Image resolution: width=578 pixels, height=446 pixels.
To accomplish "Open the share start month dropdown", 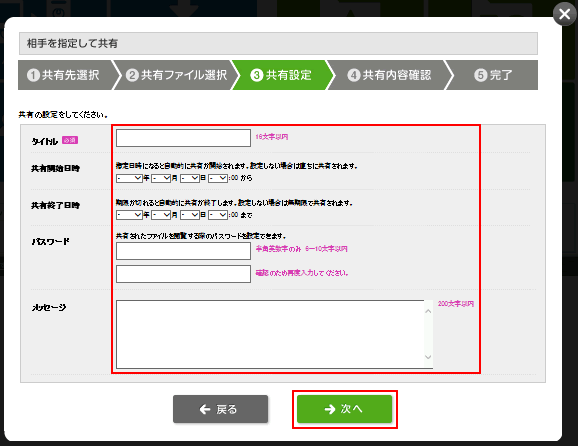I will click(x=161, y=178).
